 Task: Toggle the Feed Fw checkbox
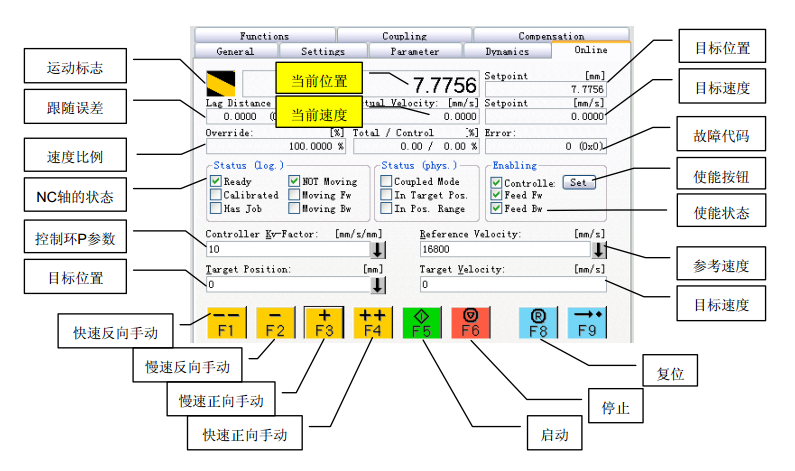pos(496,196)
